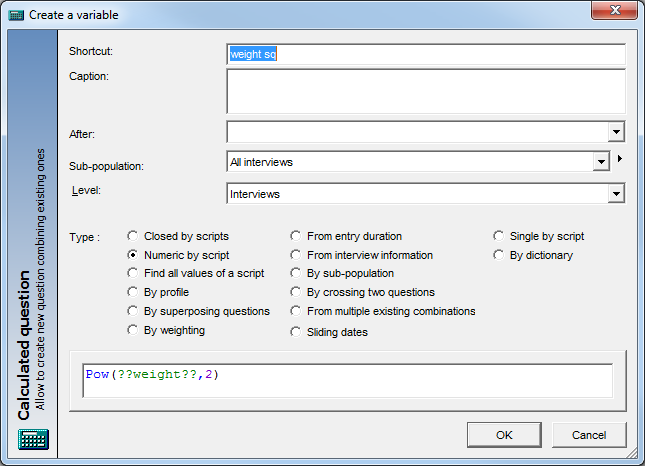Click the calculator icon in title bar
The height and width of the screenshot is (466, 645).
16,15
